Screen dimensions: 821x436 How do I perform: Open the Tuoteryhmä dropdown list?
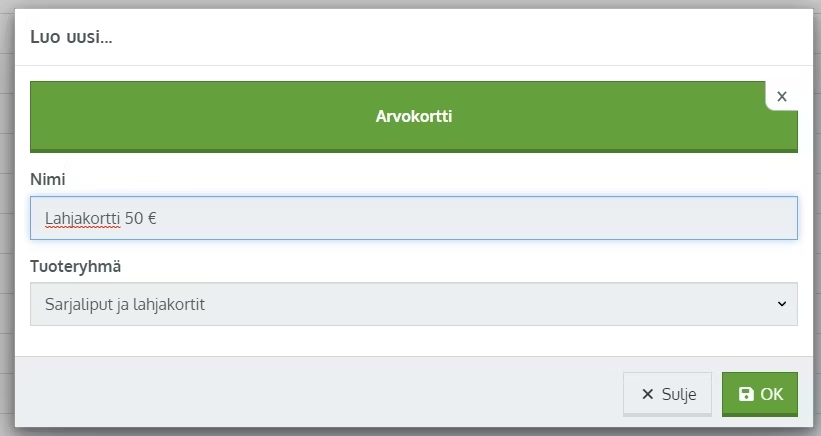[414, 304]
